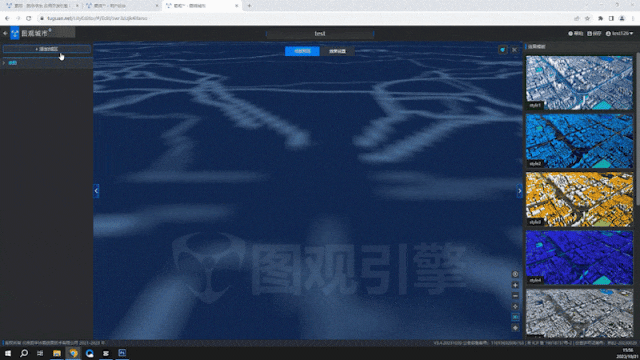Click the locate crosshair map control
Image resolution: width=640 pixels, height=360 pixels.
click(x=515, y=306)
